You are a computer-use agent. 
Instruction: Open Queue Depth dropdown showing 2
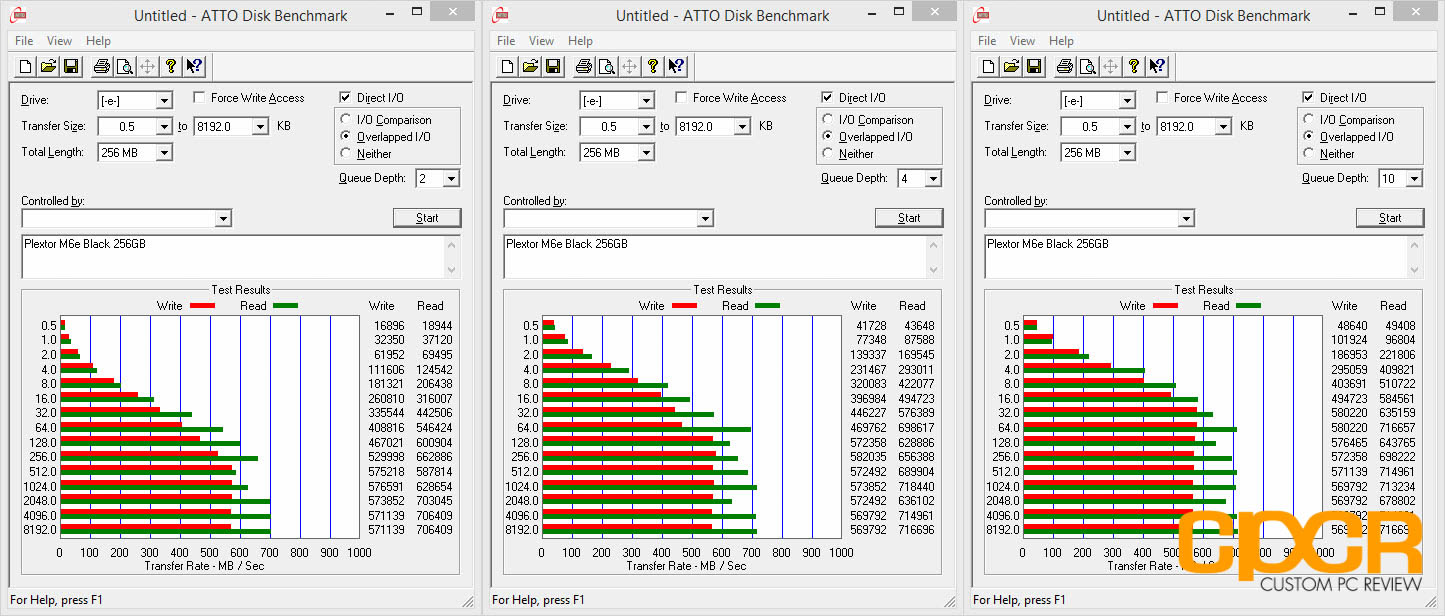pyautogui.click(x=451, y=179)
